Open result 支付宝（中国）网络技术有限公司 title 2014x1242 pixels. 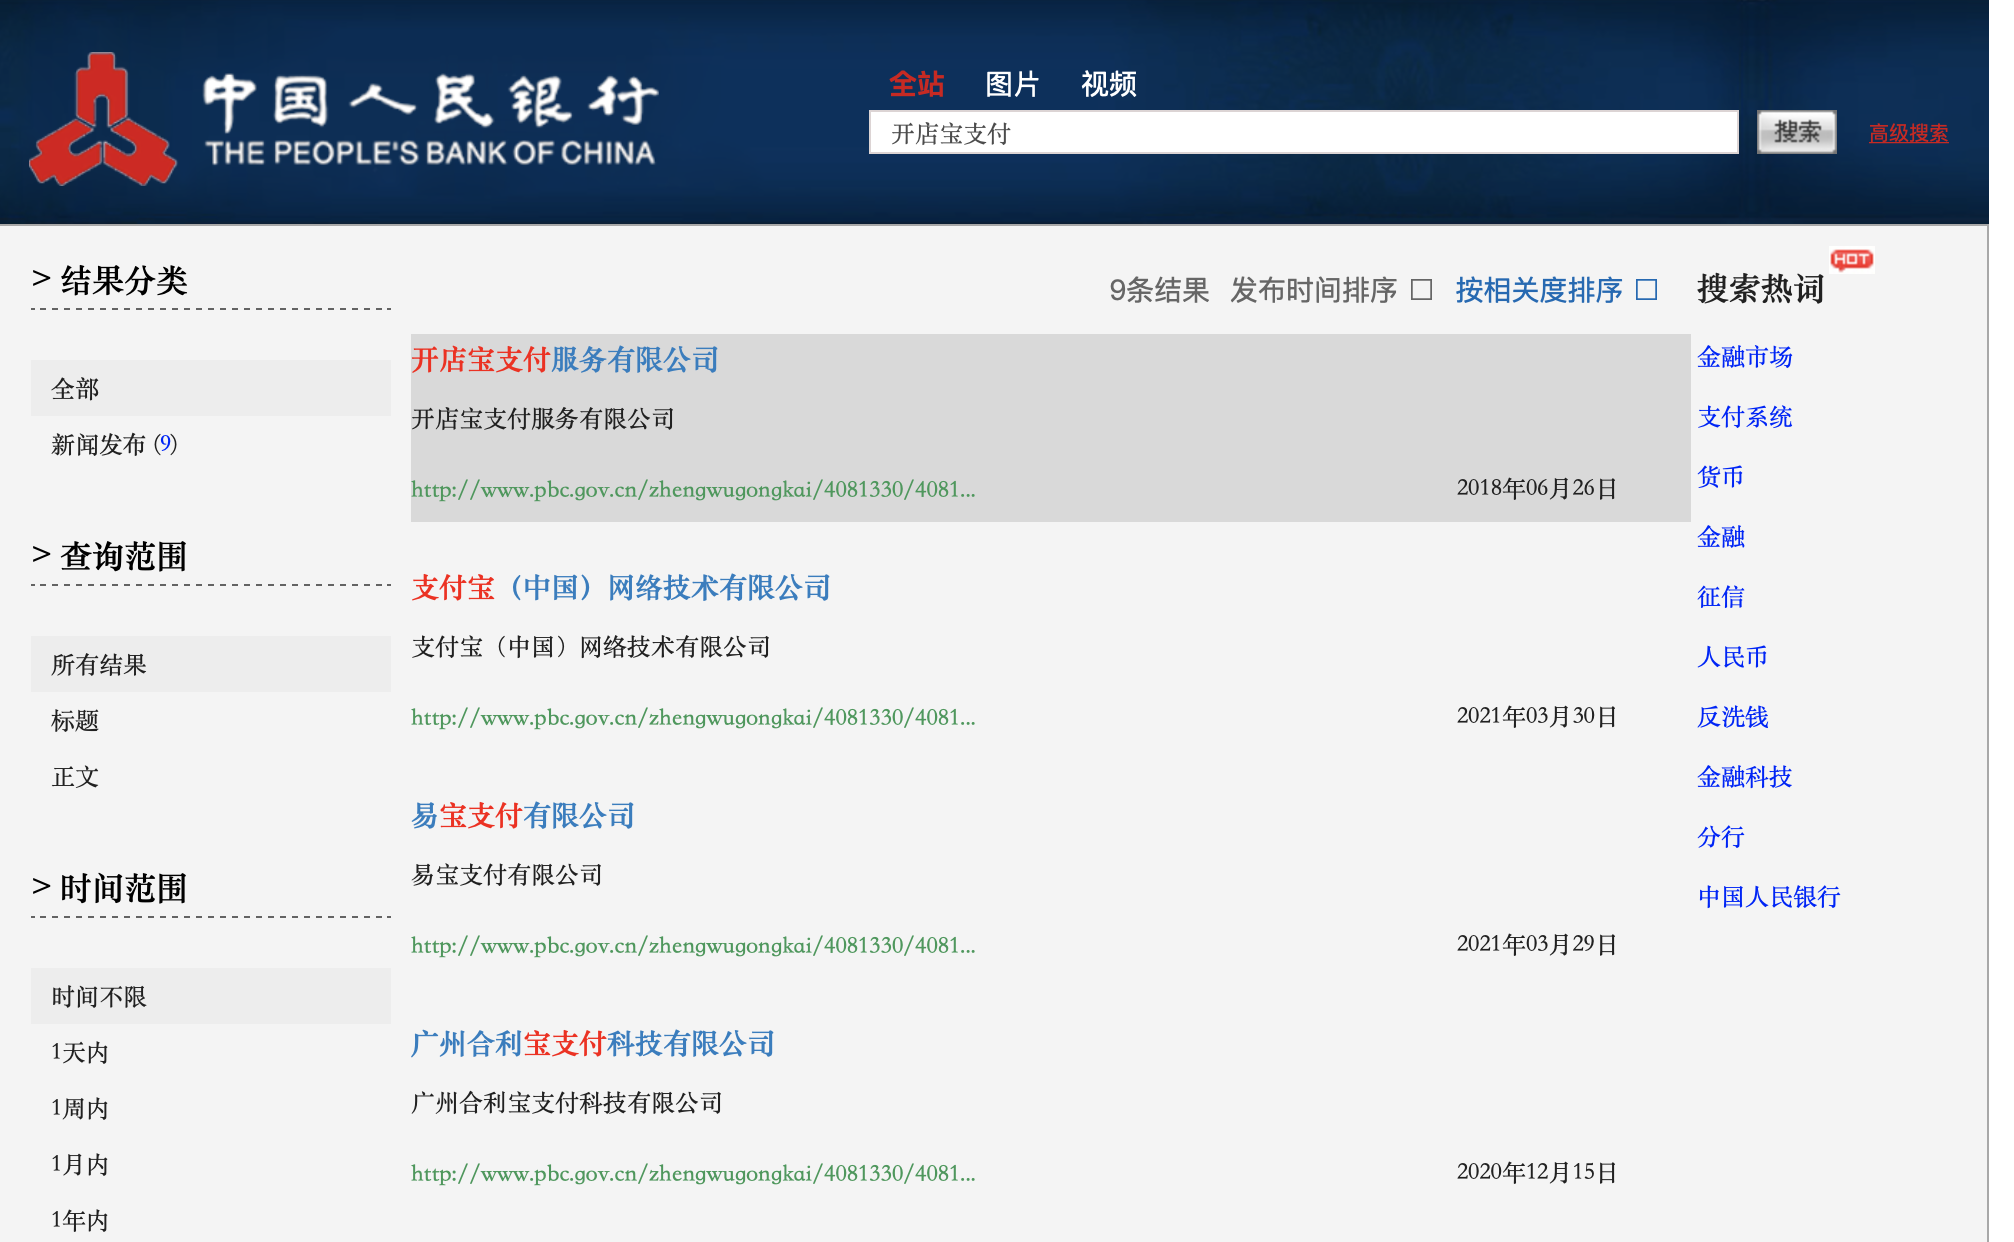coord(621,588)
